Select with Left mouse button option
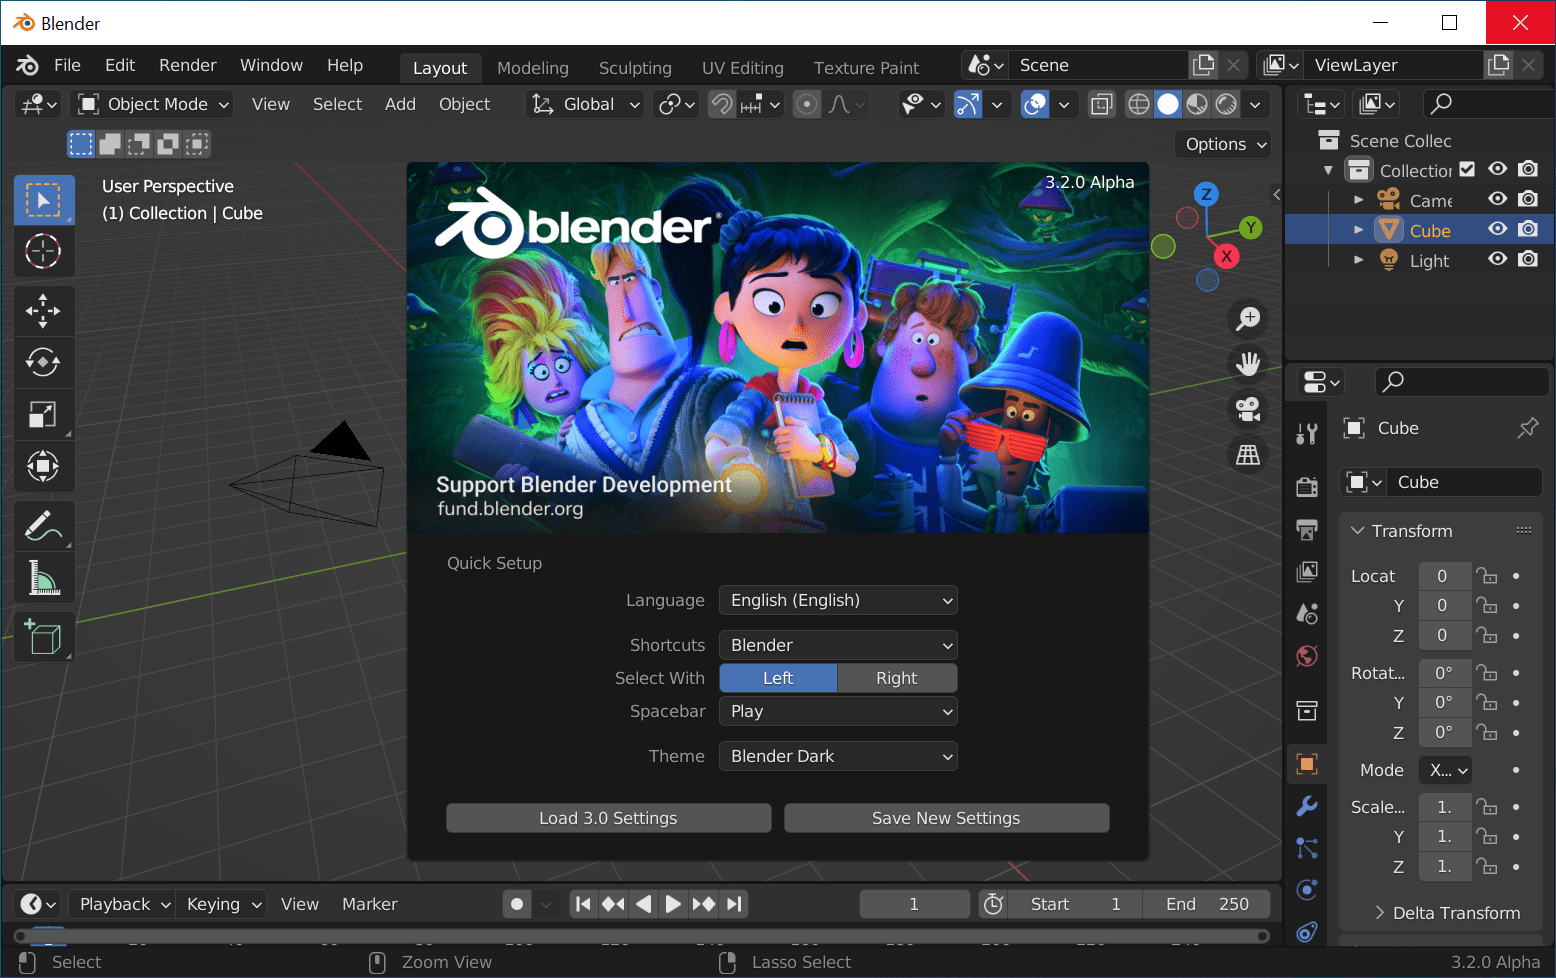The height and width of the screenshot is (978, 1556). 778,678
